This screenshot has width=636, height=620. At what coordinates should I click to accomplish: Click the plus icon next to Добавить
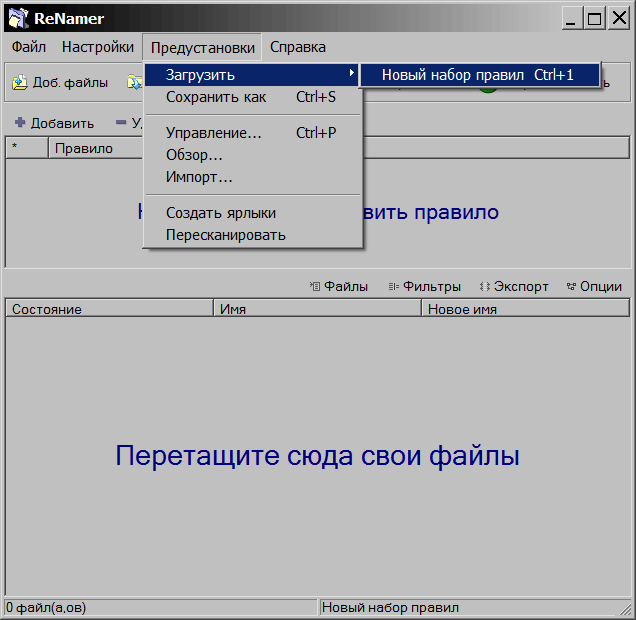pyautogui.click(x=19, y=123)
